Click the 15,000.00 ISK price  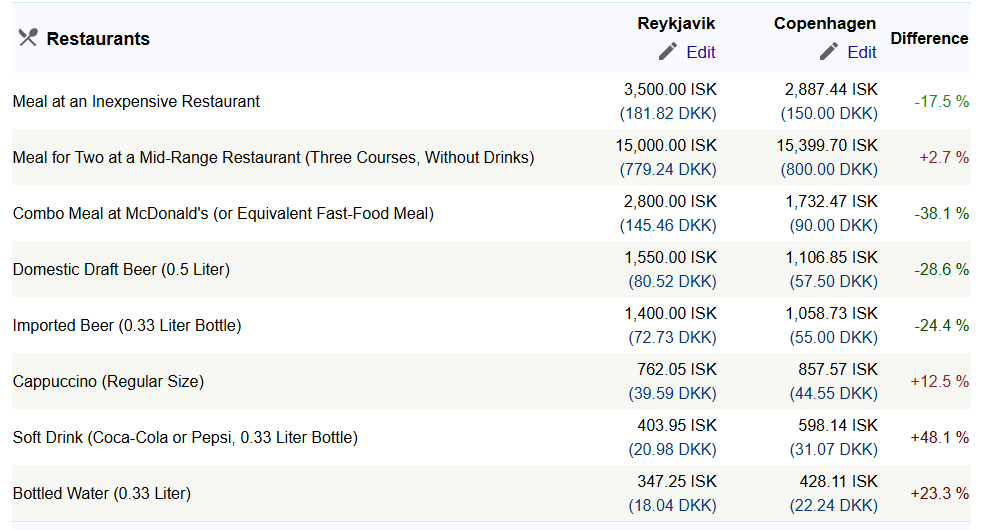pyautogui.click(x=666, y=145)
